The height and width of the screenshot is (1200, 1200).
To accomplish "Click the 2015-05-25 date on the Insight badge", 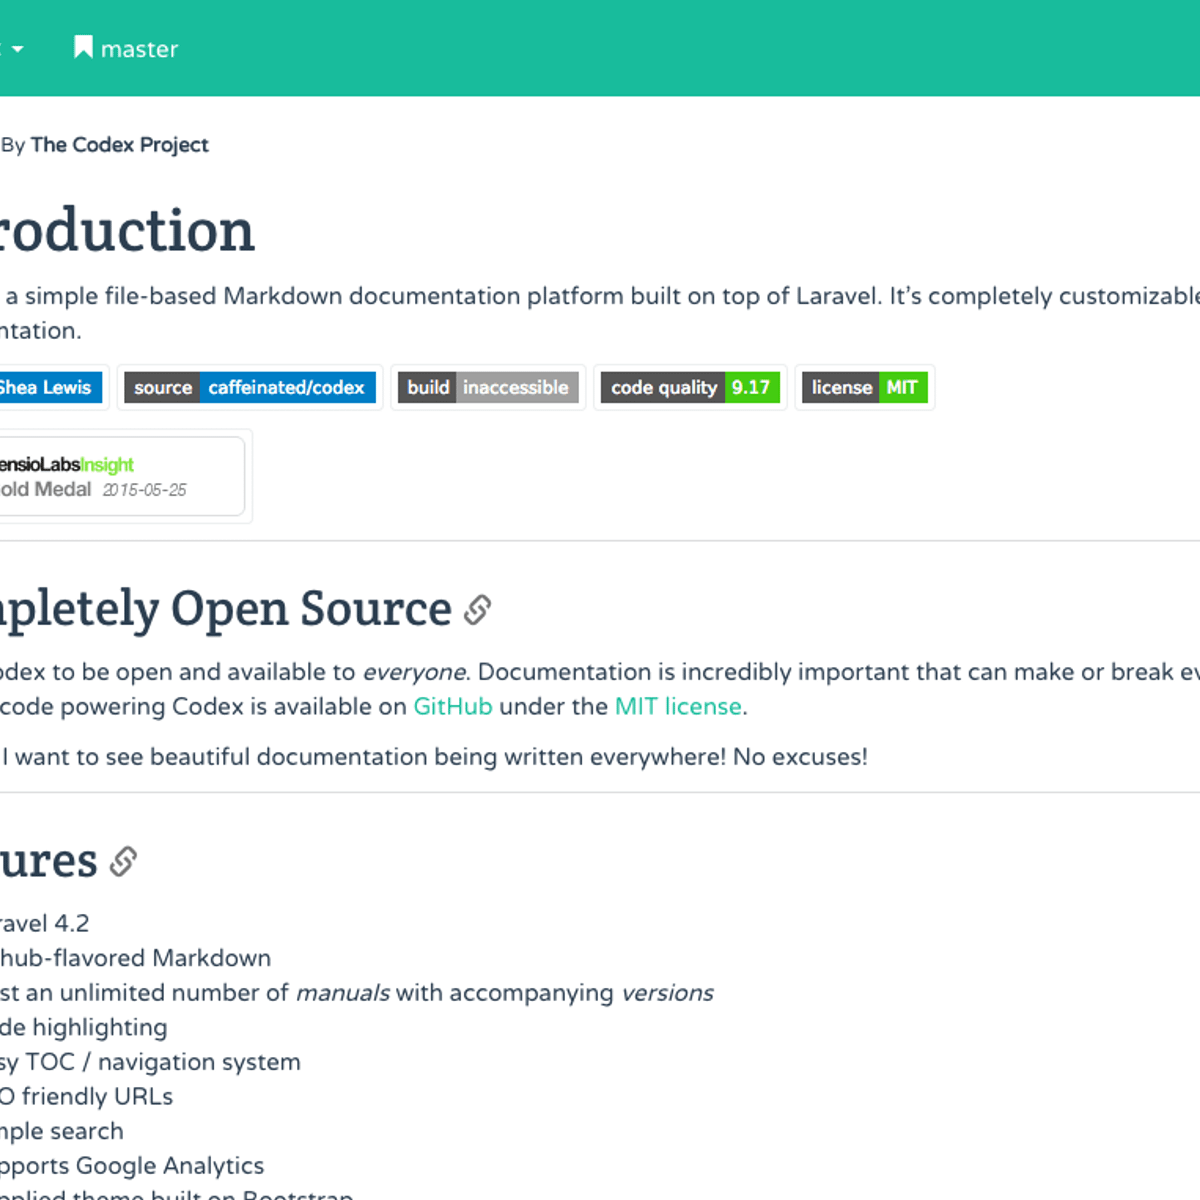I will coord(145,490).
